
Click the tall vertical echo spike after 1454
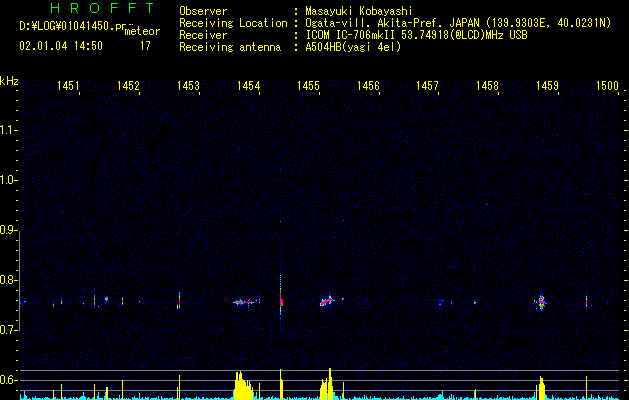(280, 297)
